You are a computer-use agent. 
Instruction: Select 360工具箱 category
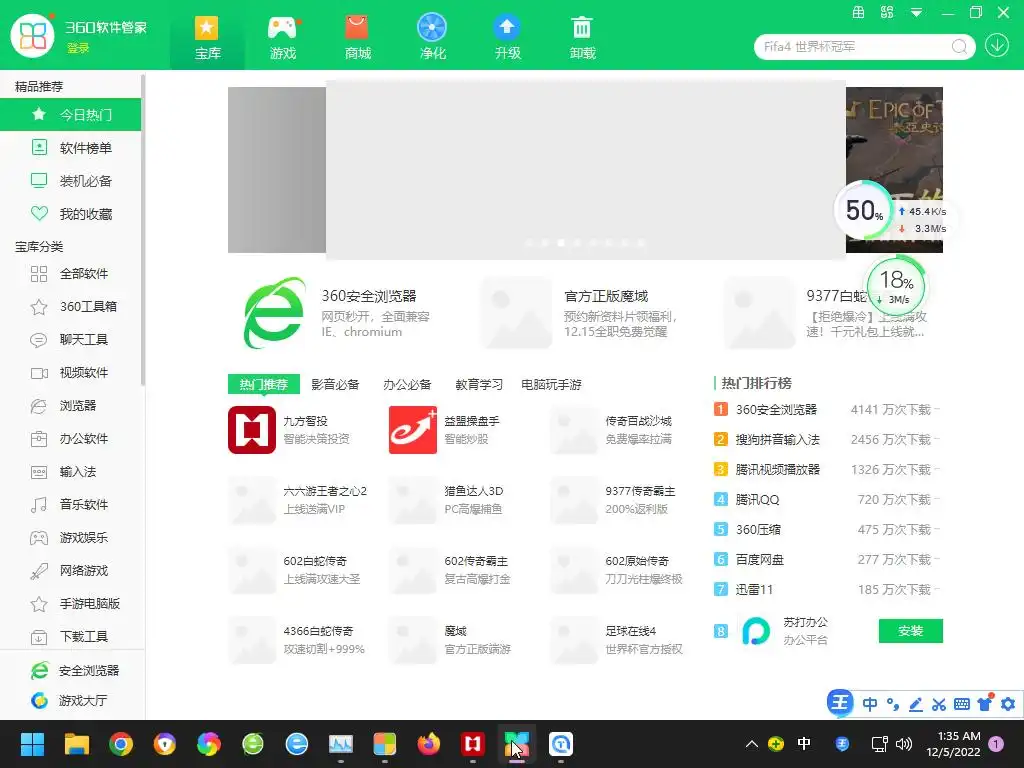click(71, 306)
